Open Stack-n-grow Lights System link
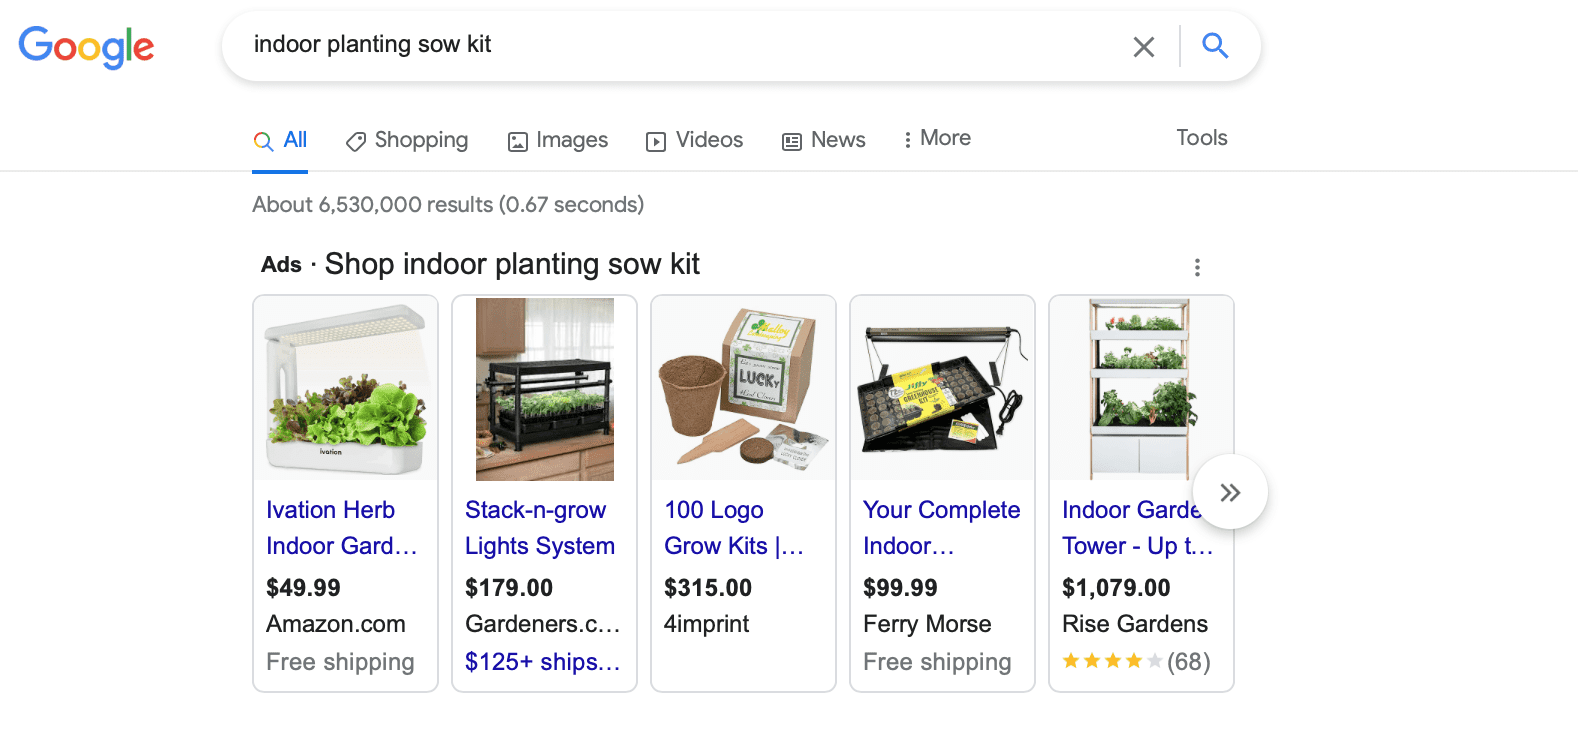The width and height of the screenshot is (1578, 734). [540, 528]
